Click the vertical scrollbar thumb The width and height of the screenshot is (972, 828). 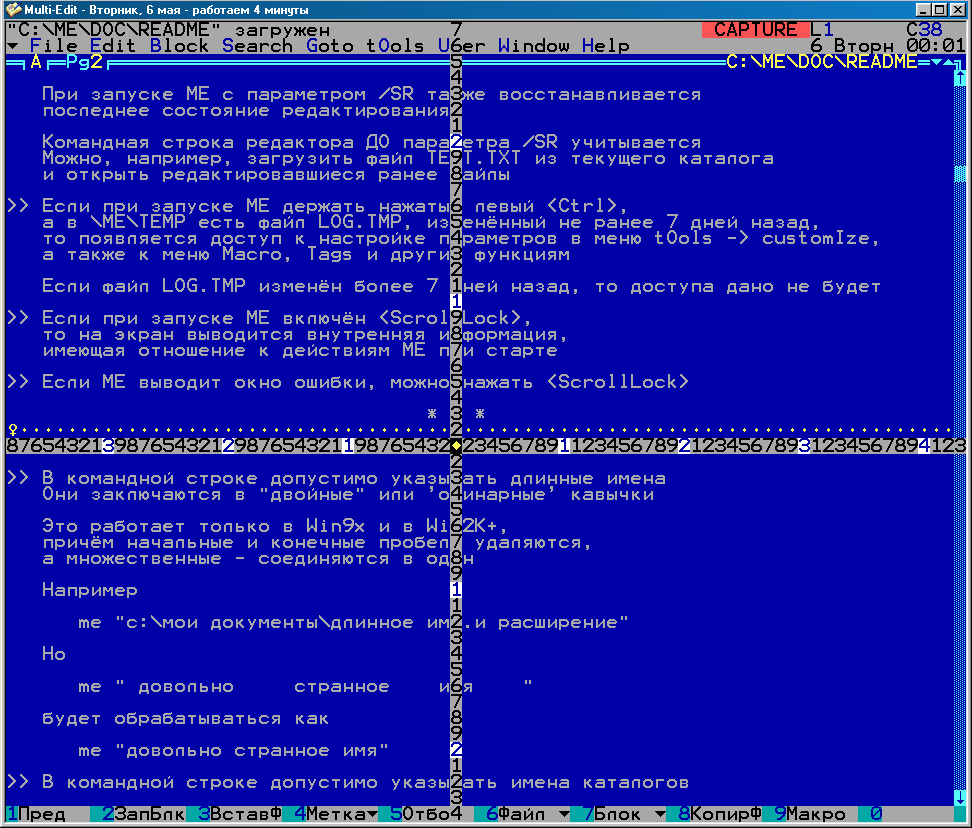960,174
